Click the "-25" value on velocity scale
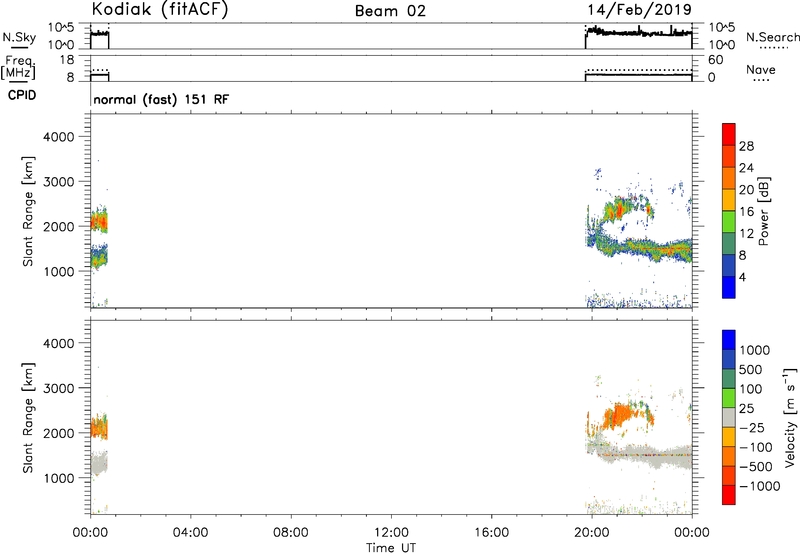This screenshot has width=800, height=554. 752,428
